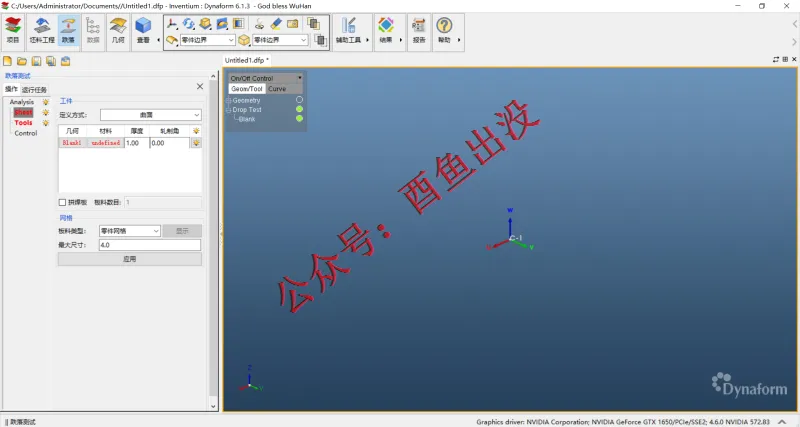Enable the 拼焊板 tailor-welded blank checkbox

coord(62,203)
